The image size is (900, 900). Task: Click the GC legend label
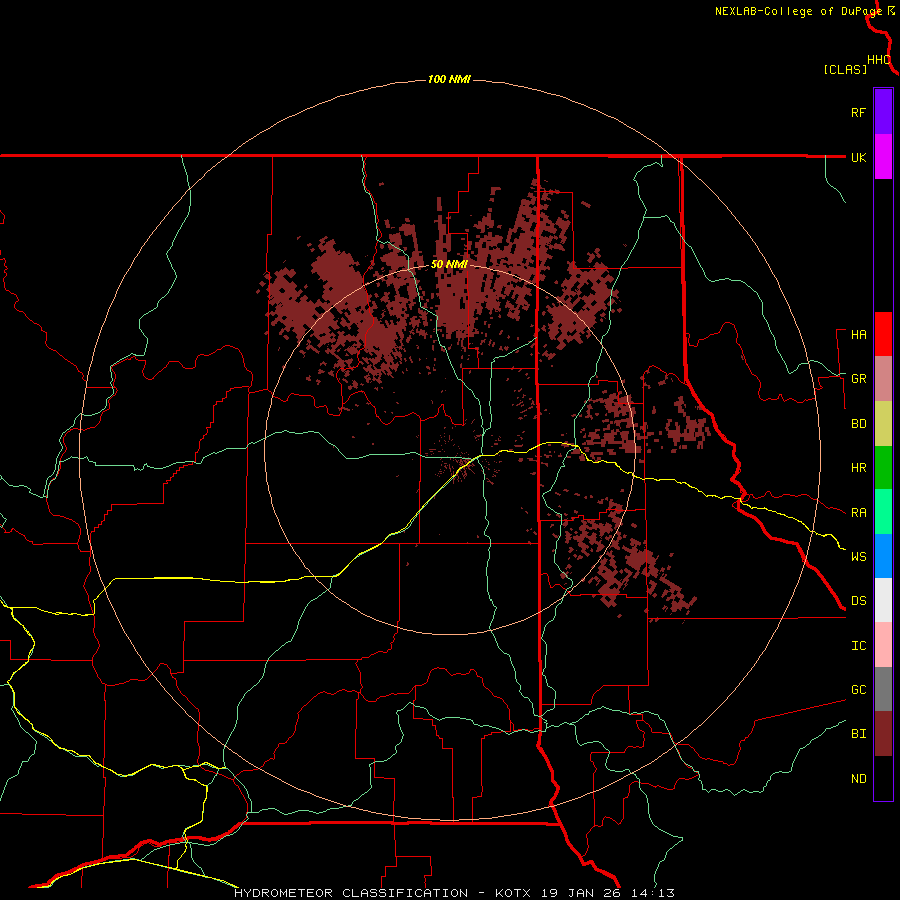tap(858, 690)
